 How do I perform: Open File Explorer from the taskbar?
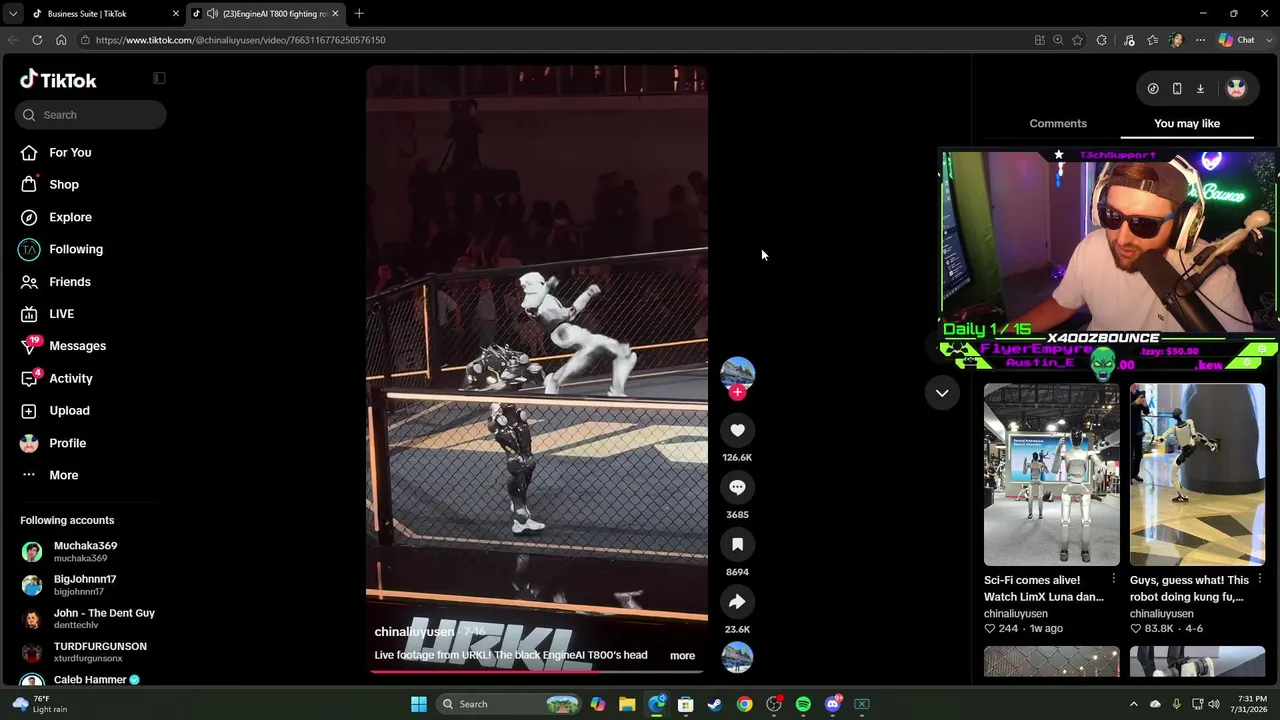click(627, 704)
